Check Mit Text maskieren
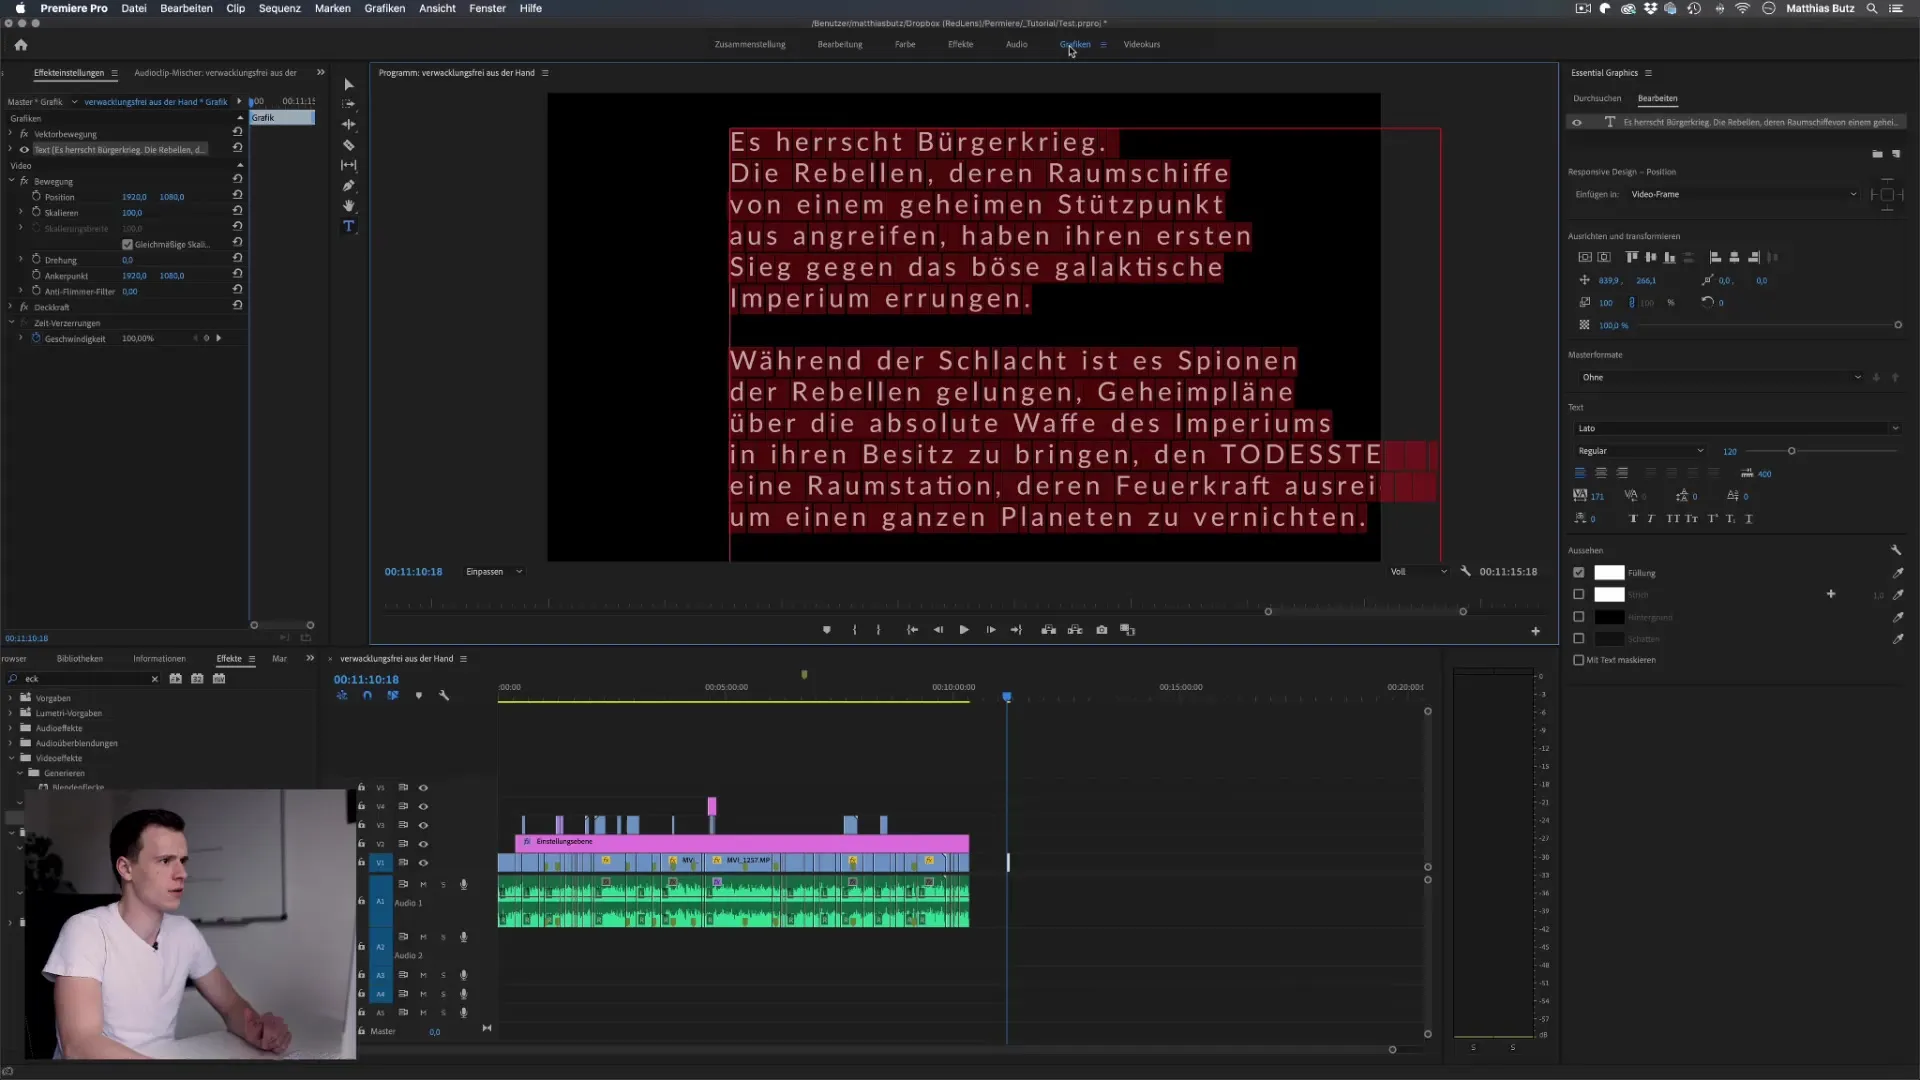Image resolution: width=1920 pixels, height=1080 pixels. 1579,660
